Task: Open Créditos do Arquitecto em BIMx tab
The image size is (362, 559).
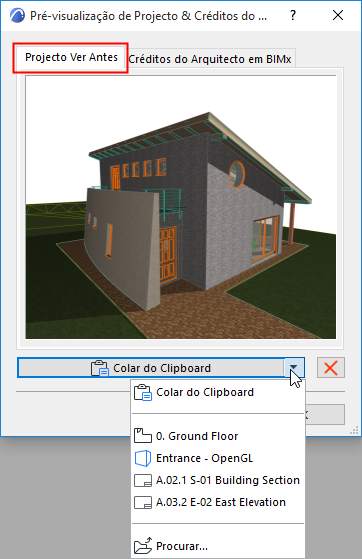Action: coord(210,59)
